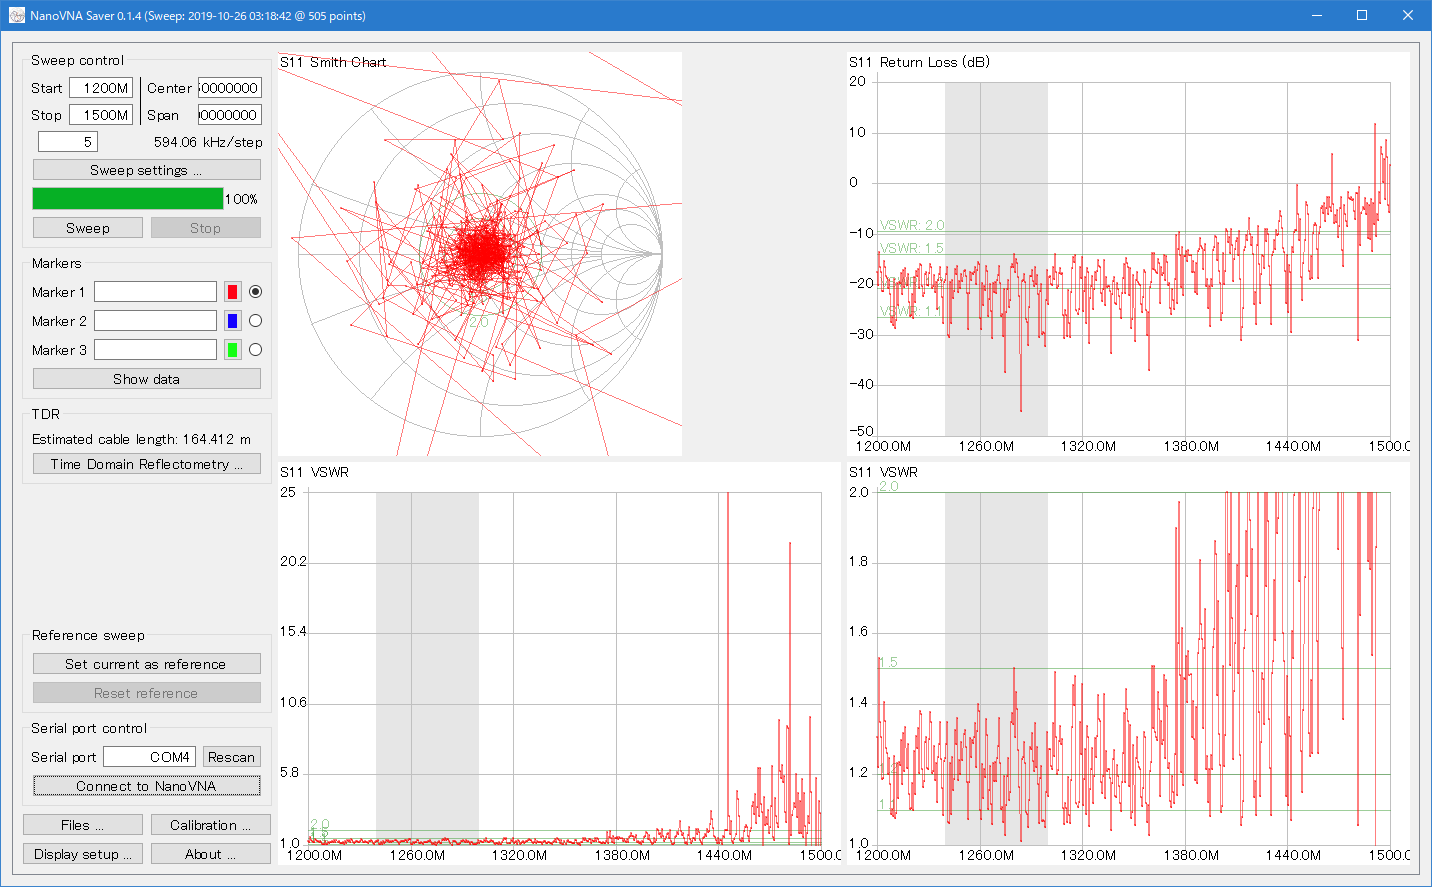This screenshot has width=1432, height=887.
Task: Click the Center frequency field
Action: point(230,88)
